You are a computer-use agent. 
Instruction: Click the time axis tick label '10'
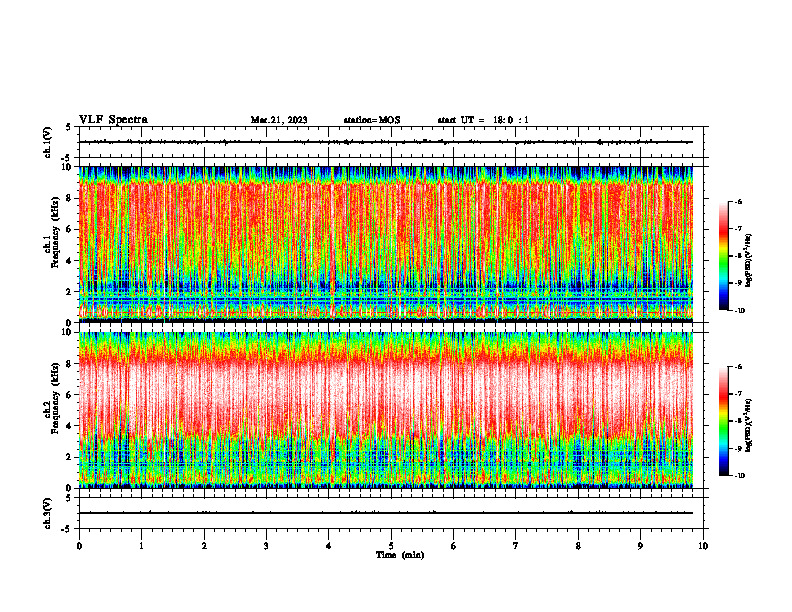(703, 546)
